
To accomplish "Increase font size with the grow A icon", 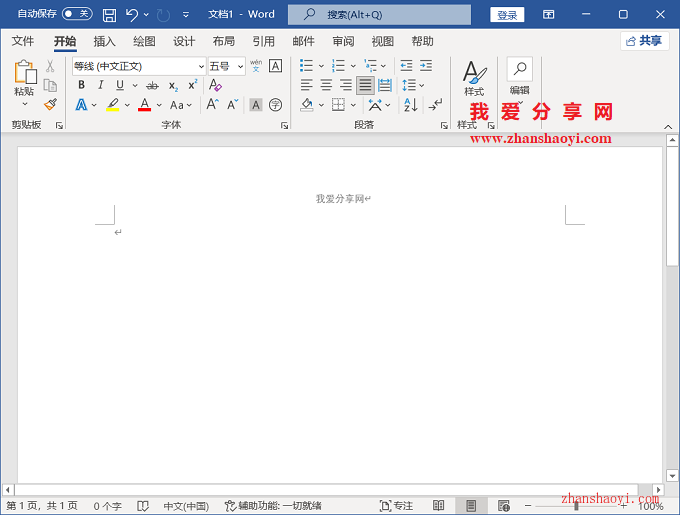I will (x=212, y=104).
